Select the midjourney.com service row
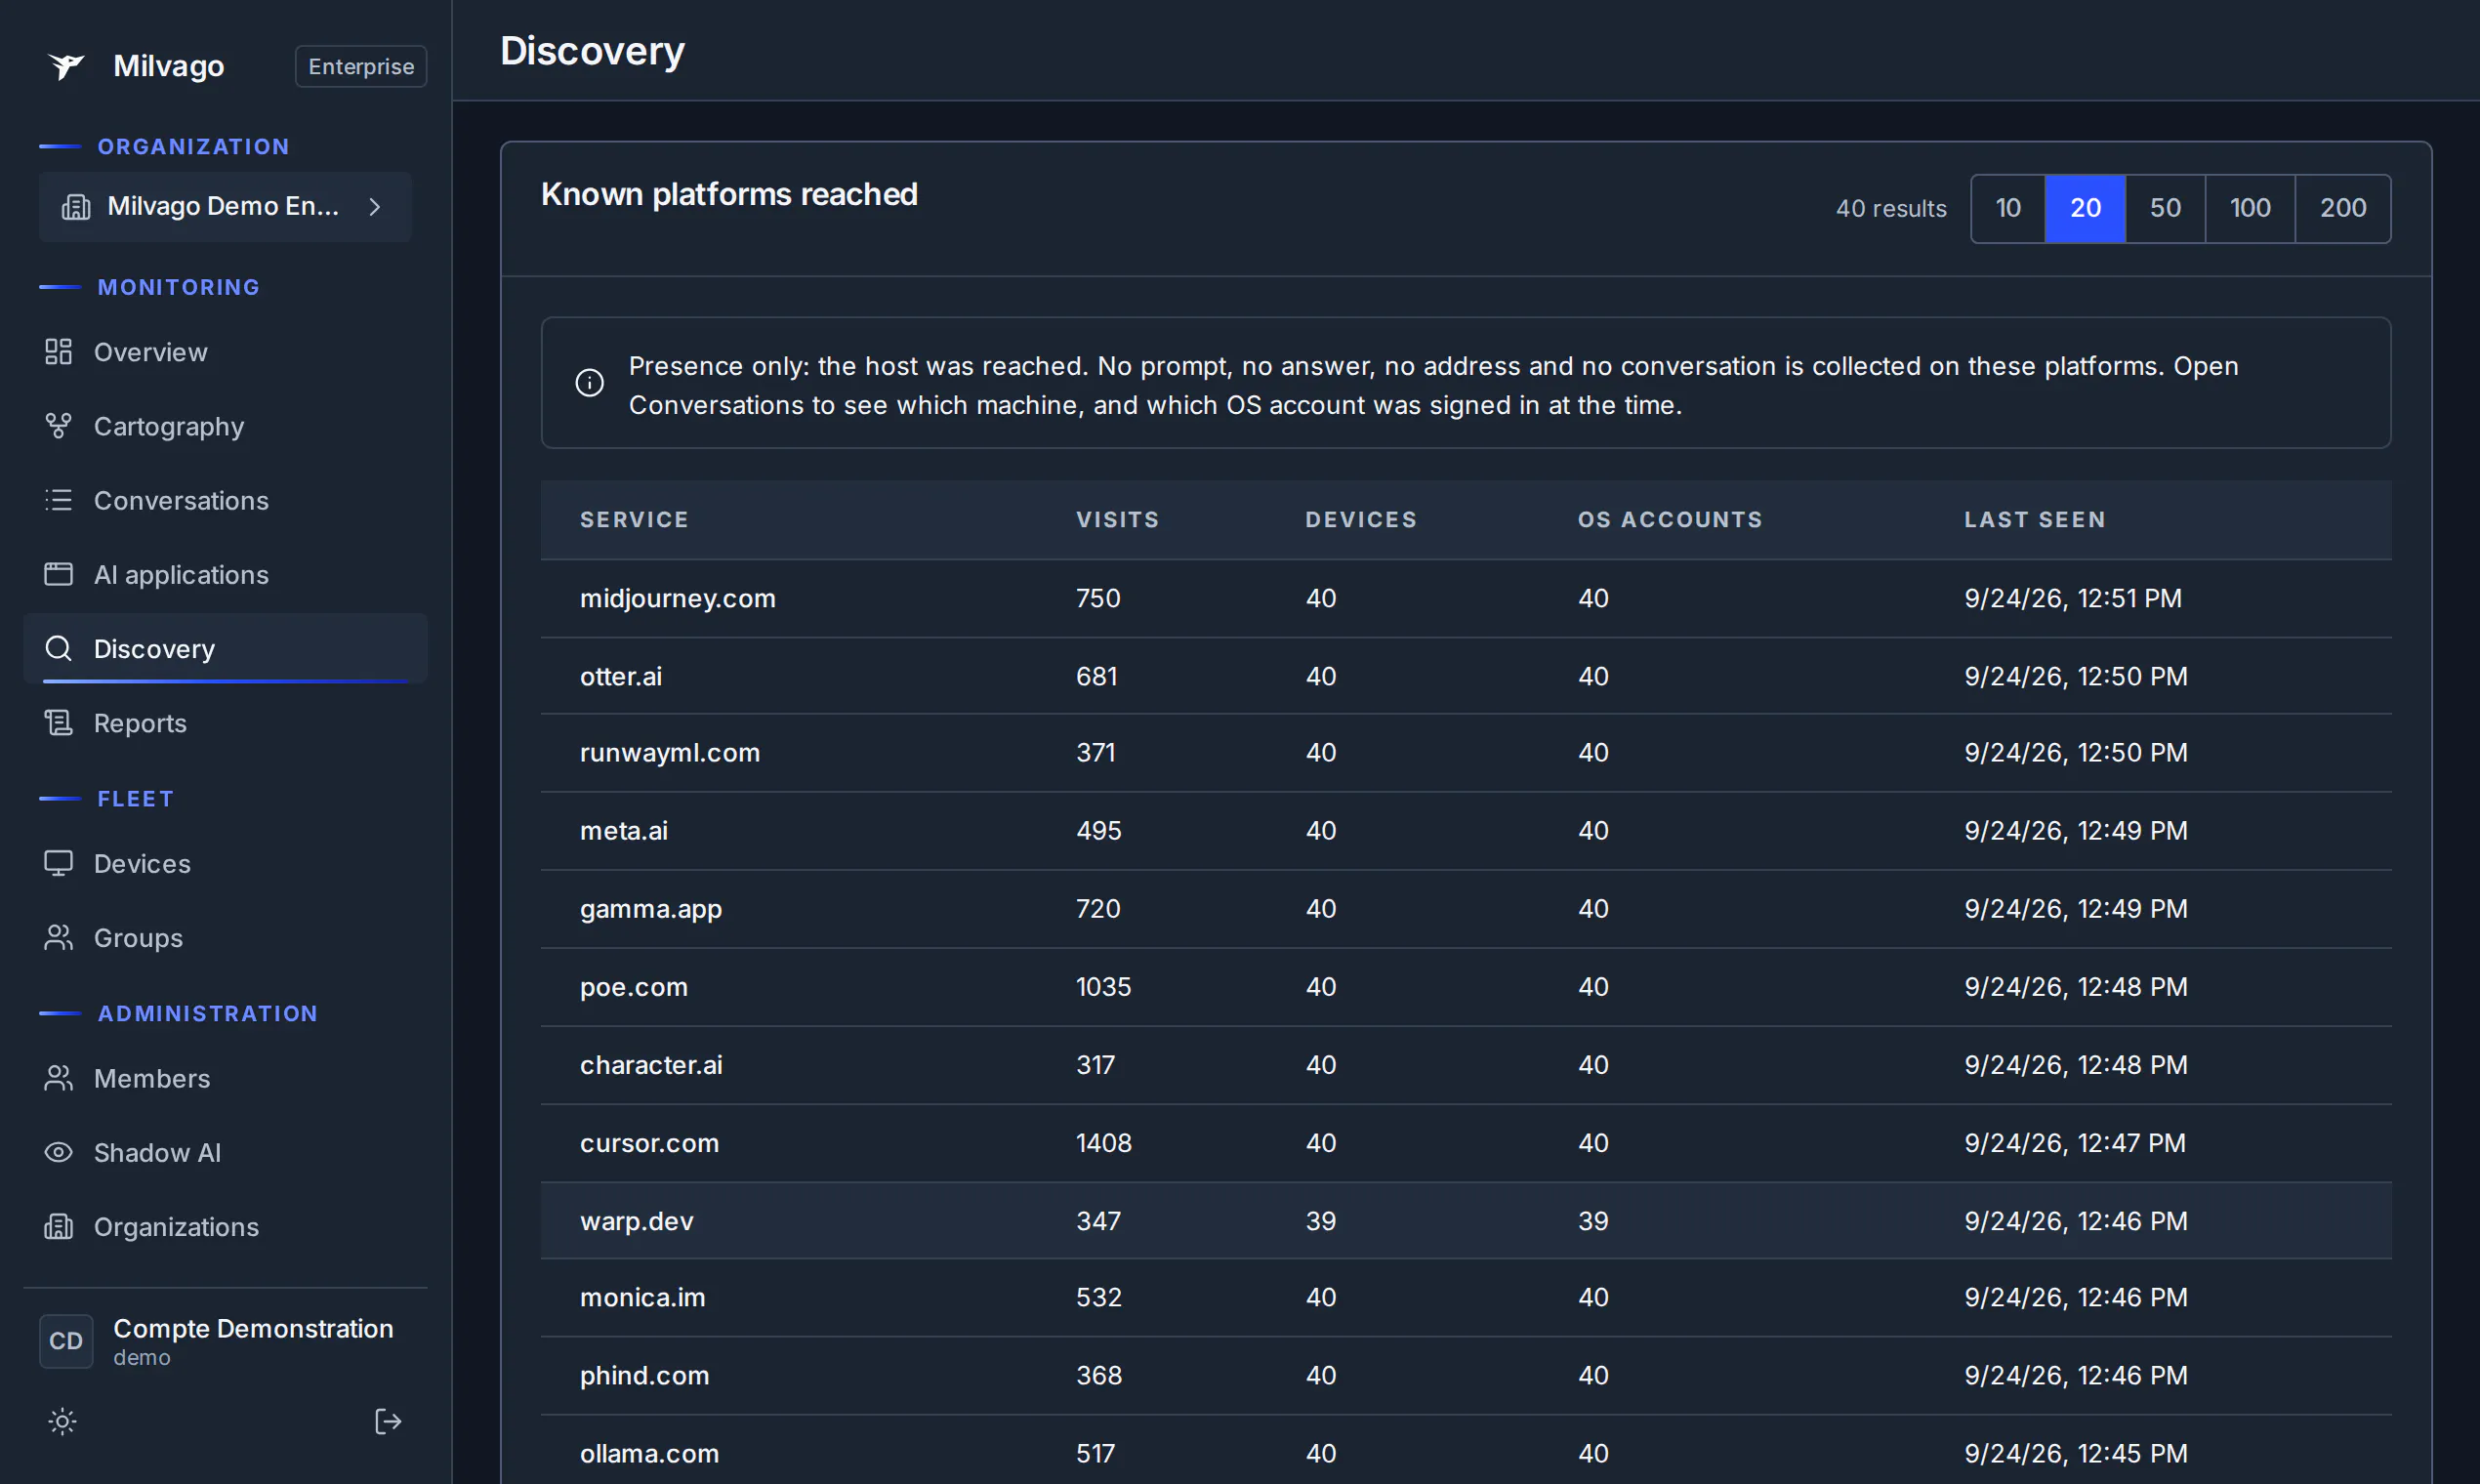The height and width of the screenshot is (1484, 2480). tap(1466, 598)
